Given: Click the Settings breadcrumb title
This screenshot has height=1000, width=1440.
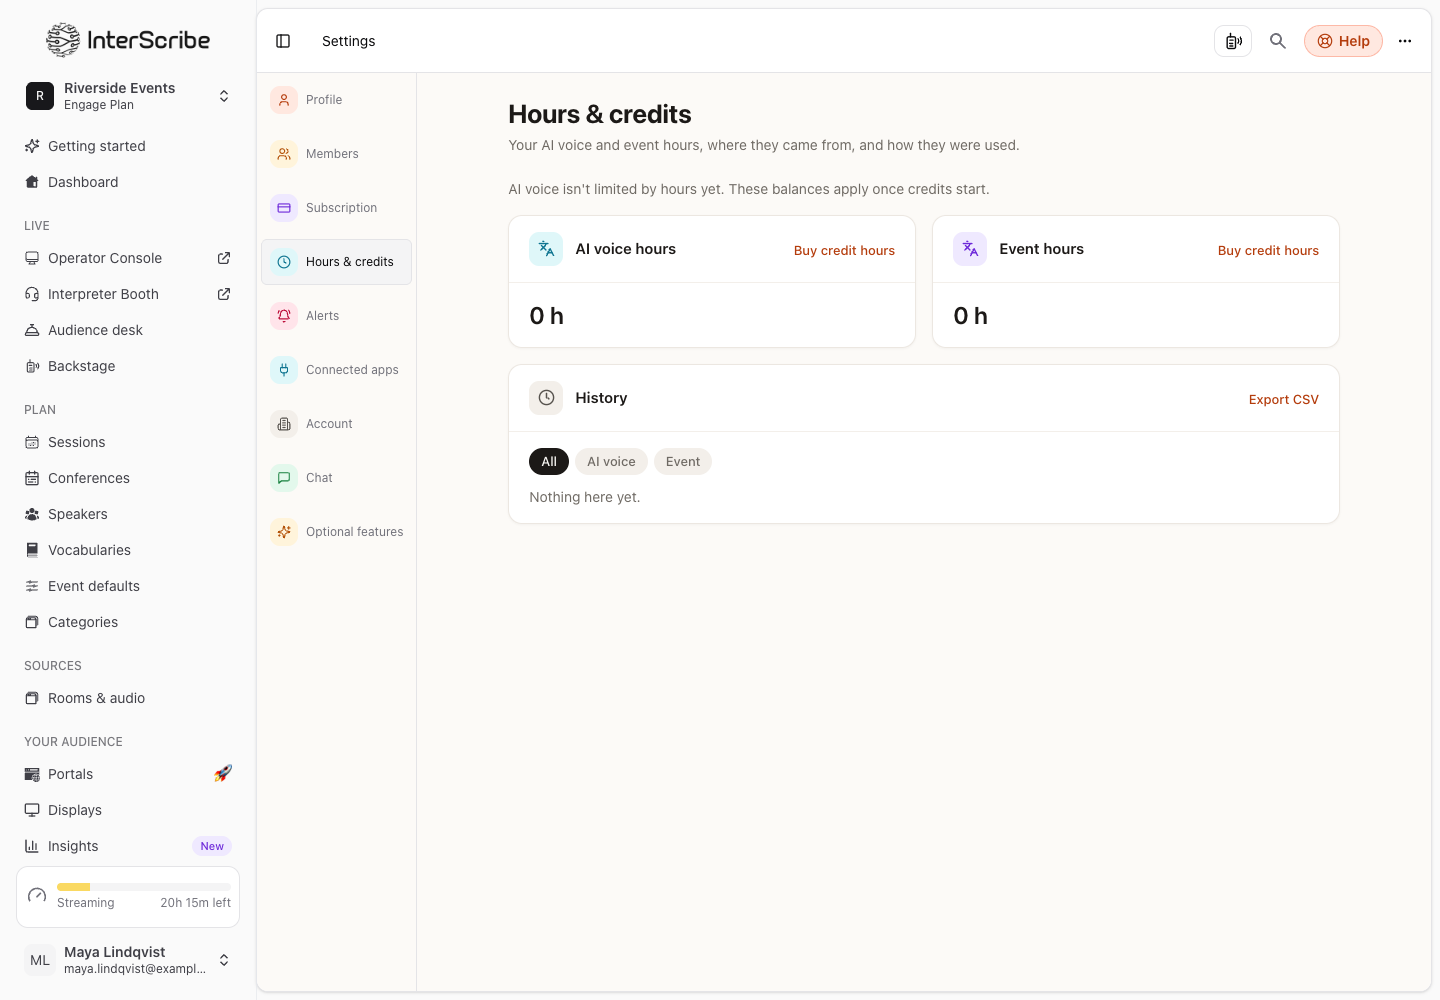Looking at the screenshot, I should [x=348, y=41].
